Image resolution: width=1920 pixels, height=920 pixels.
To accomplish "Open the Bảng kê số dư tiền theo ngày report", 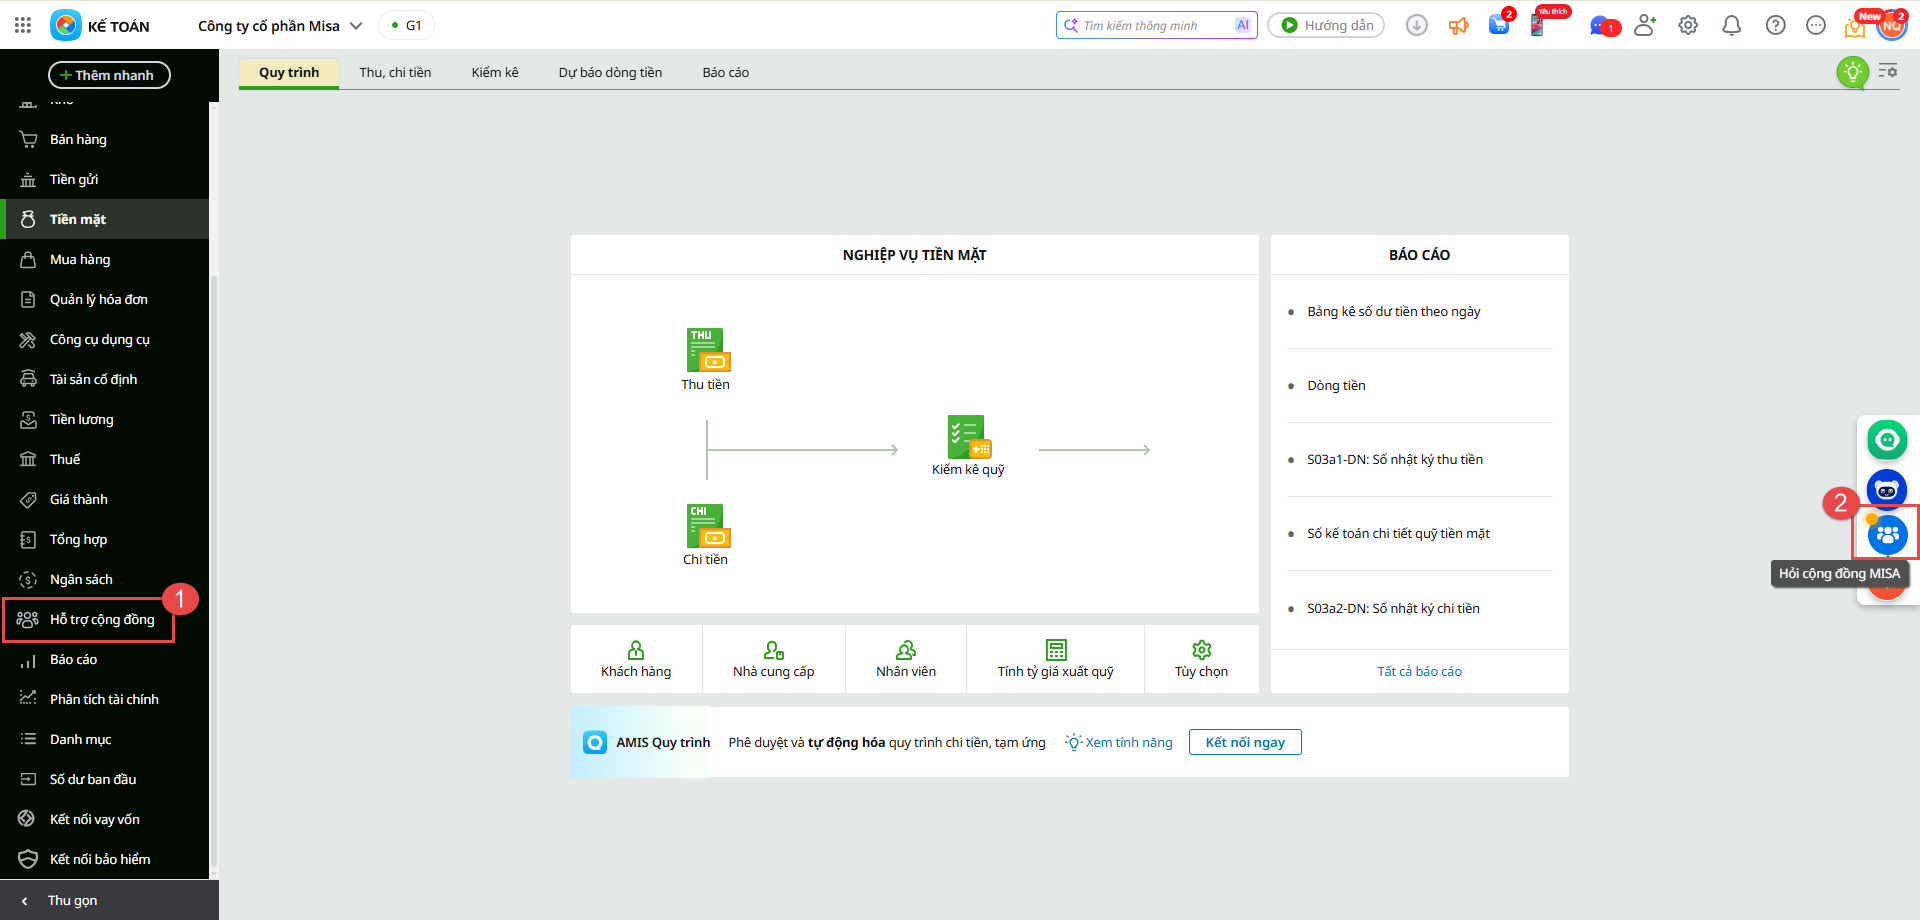I will pyautogui.click(x=1393, y=311).
